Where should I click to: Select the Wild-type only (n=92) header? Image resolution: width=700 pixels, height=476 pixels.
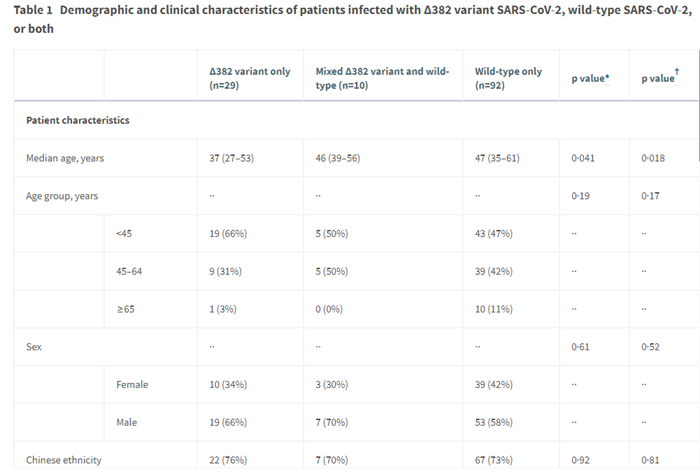(x=508, y=77)
